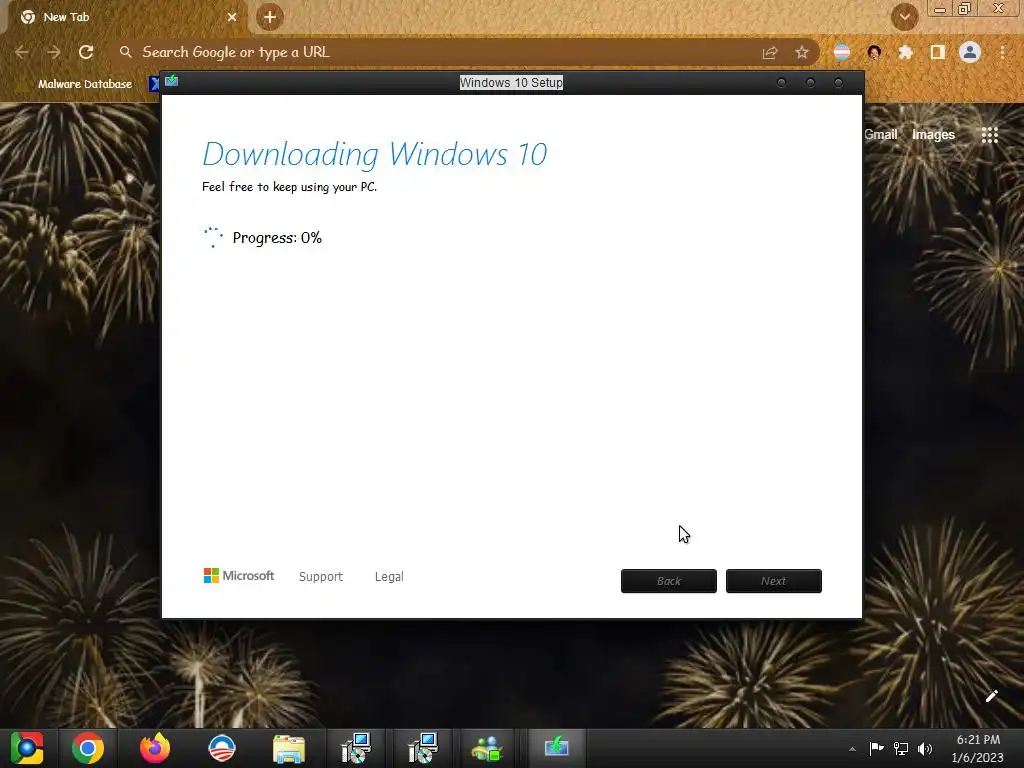
Task: Open File Explorer from the taskbar
Action: pos(289,748)
